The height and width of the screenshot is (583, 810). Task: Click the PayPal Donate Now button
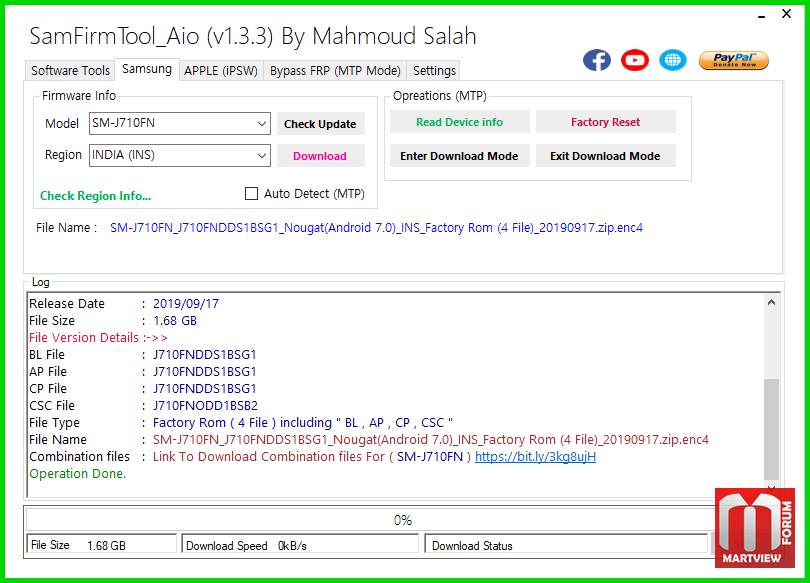tap(734, 60)
